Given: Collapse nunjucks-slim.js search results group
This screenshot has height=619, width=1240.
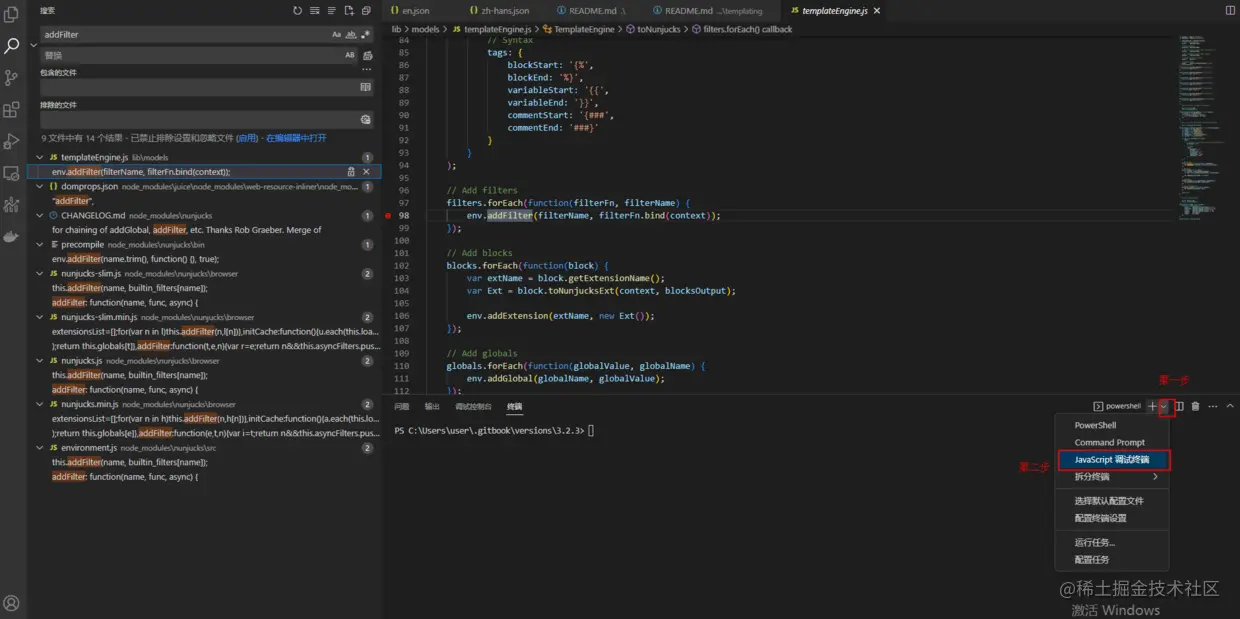Looking at the screenshot, I should (40, 273).
